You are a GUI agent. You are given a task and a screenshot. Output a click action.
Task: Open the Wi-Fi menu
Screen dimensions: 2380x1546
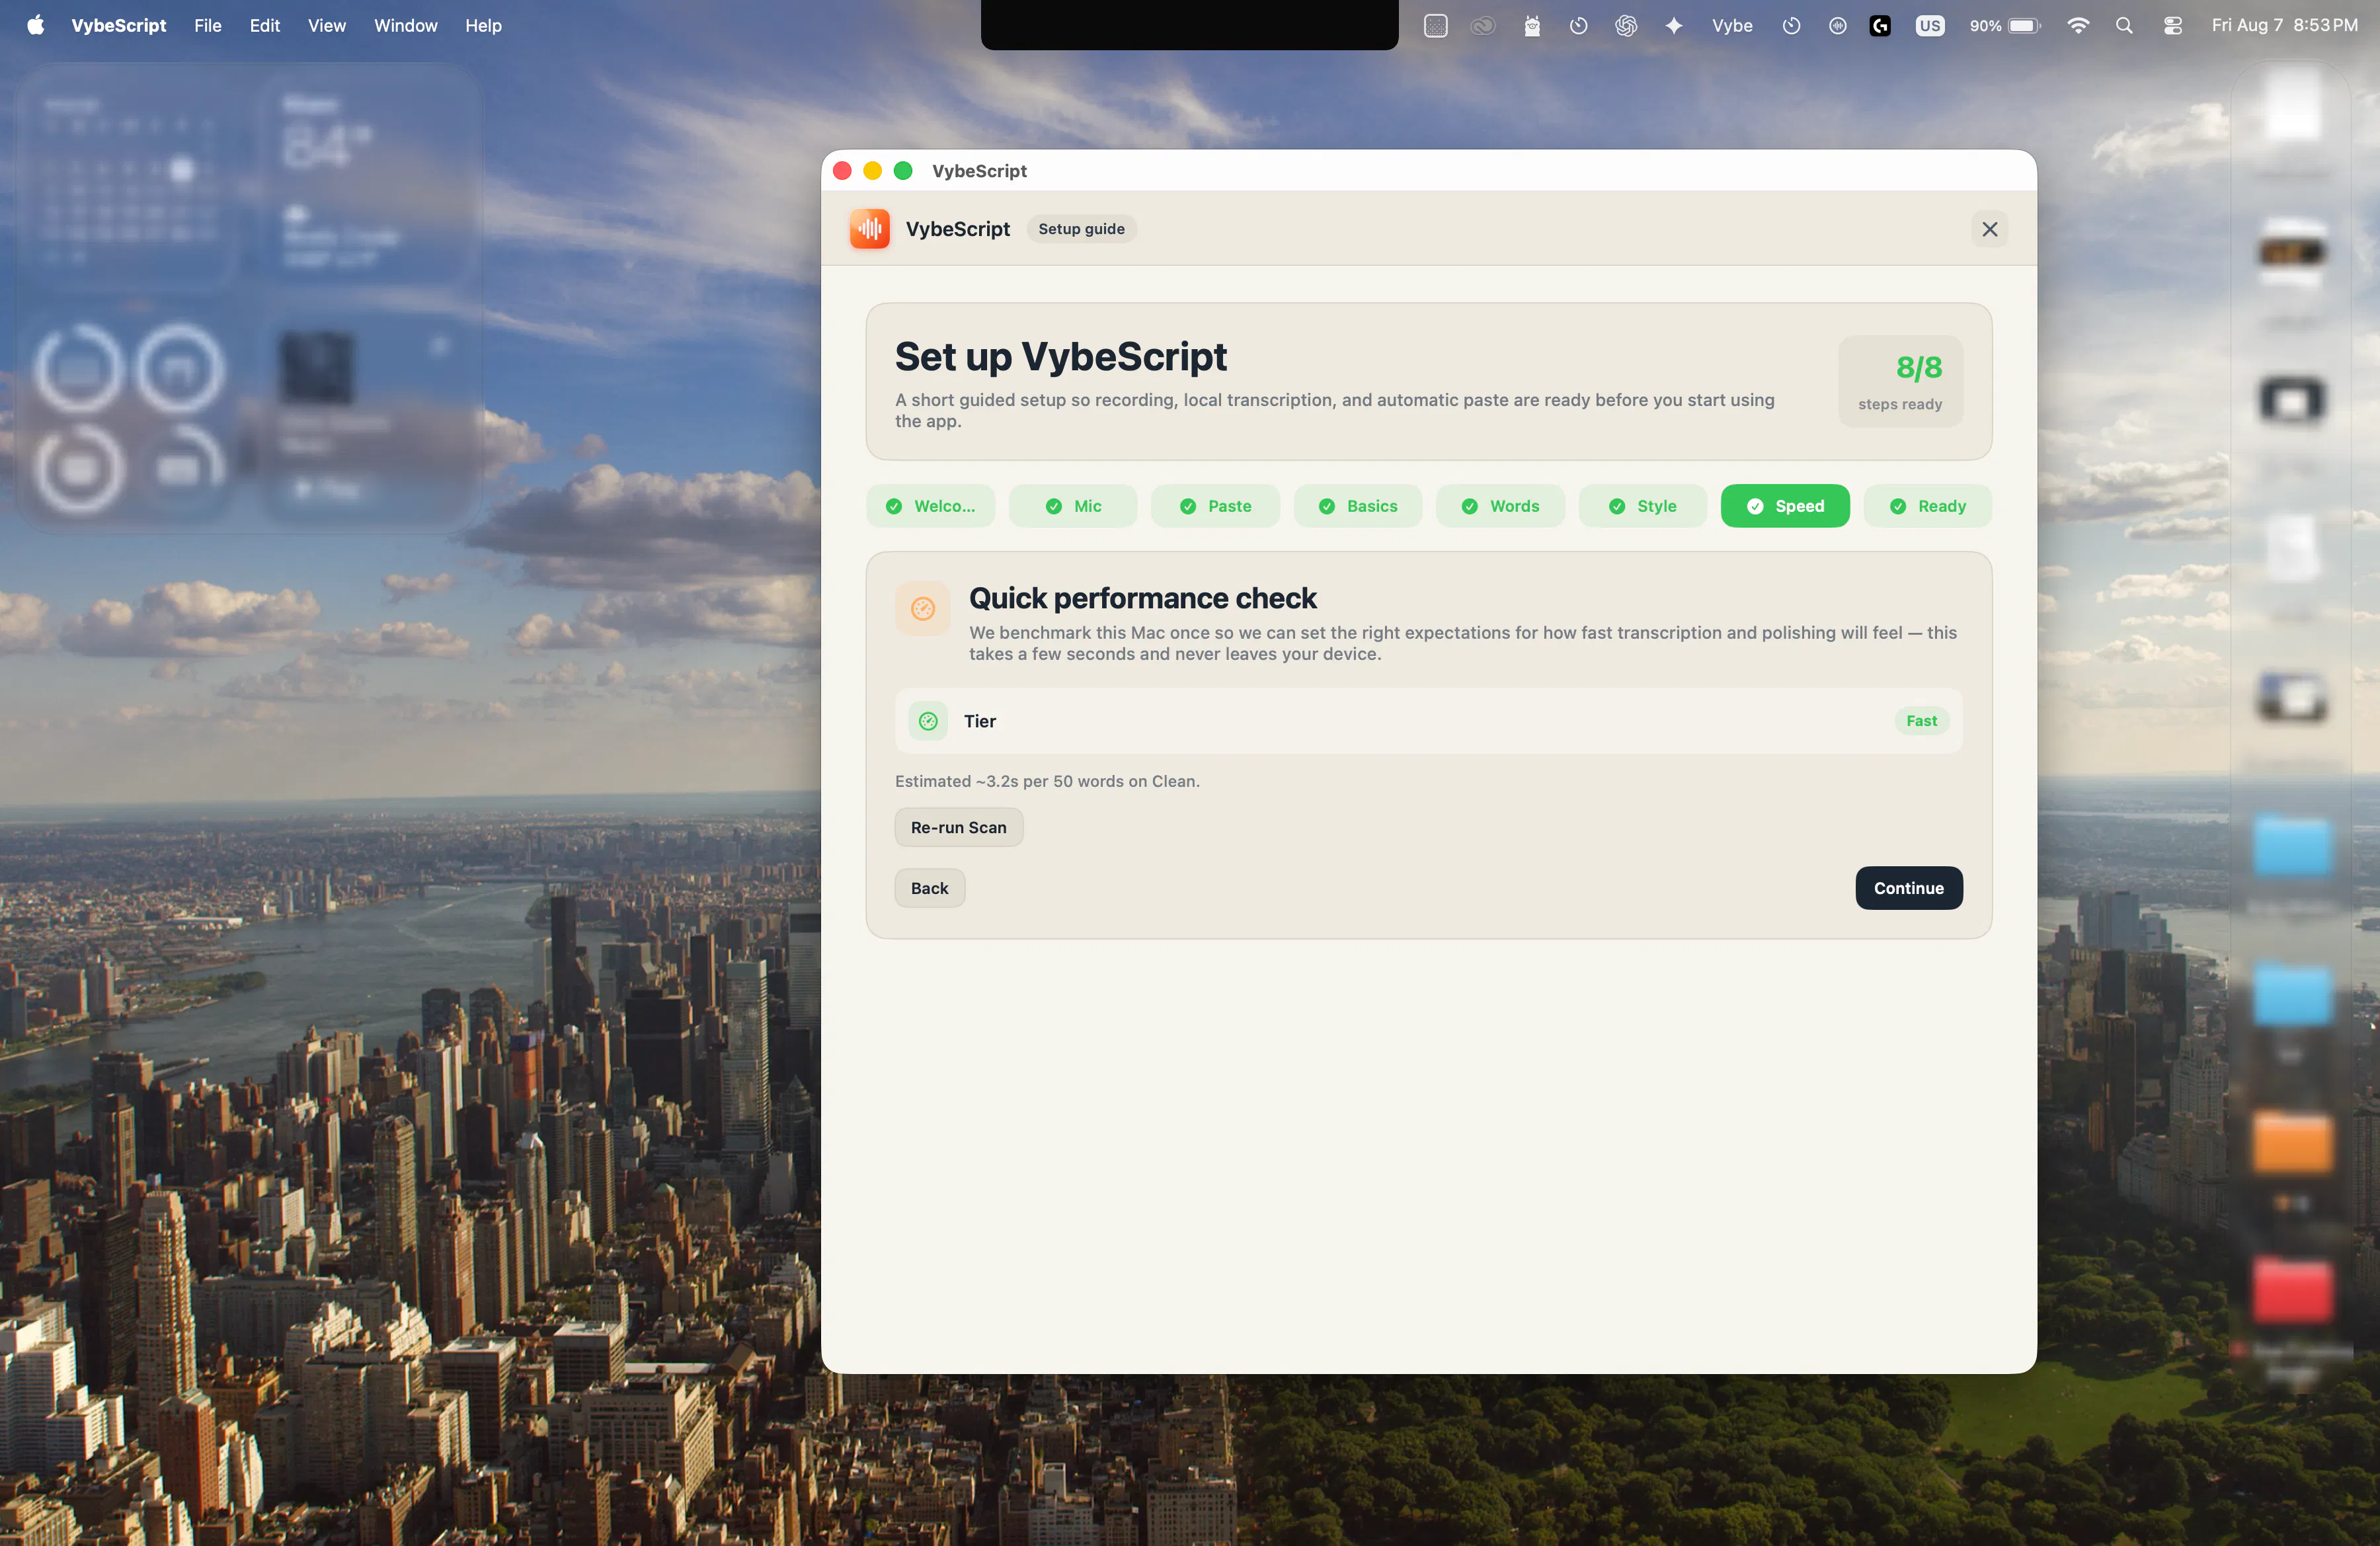click(x=2077, y=25)
